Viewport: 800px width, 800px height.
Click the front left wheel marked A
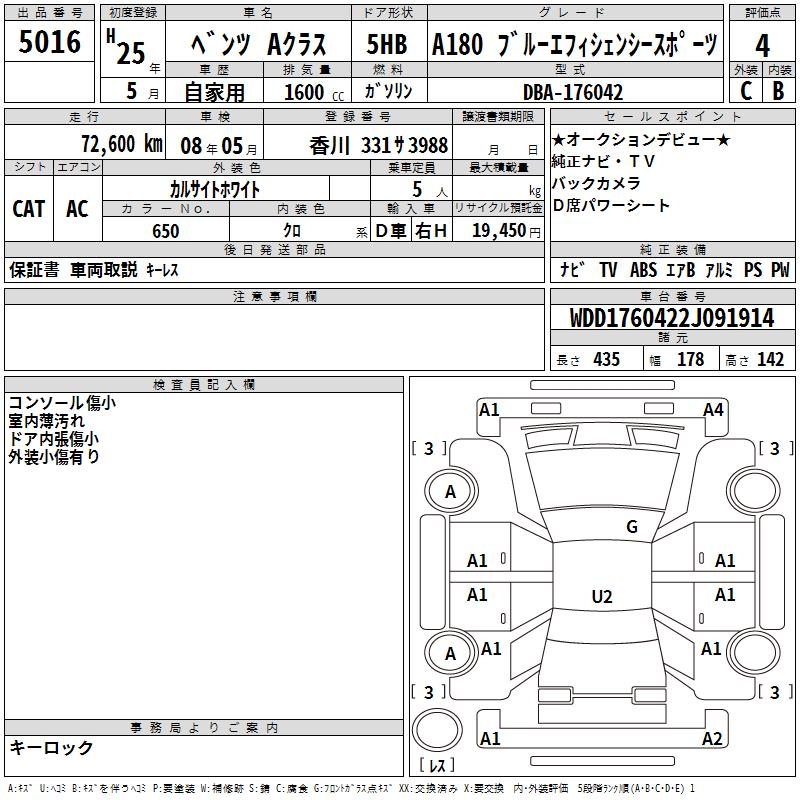[451, 492]
